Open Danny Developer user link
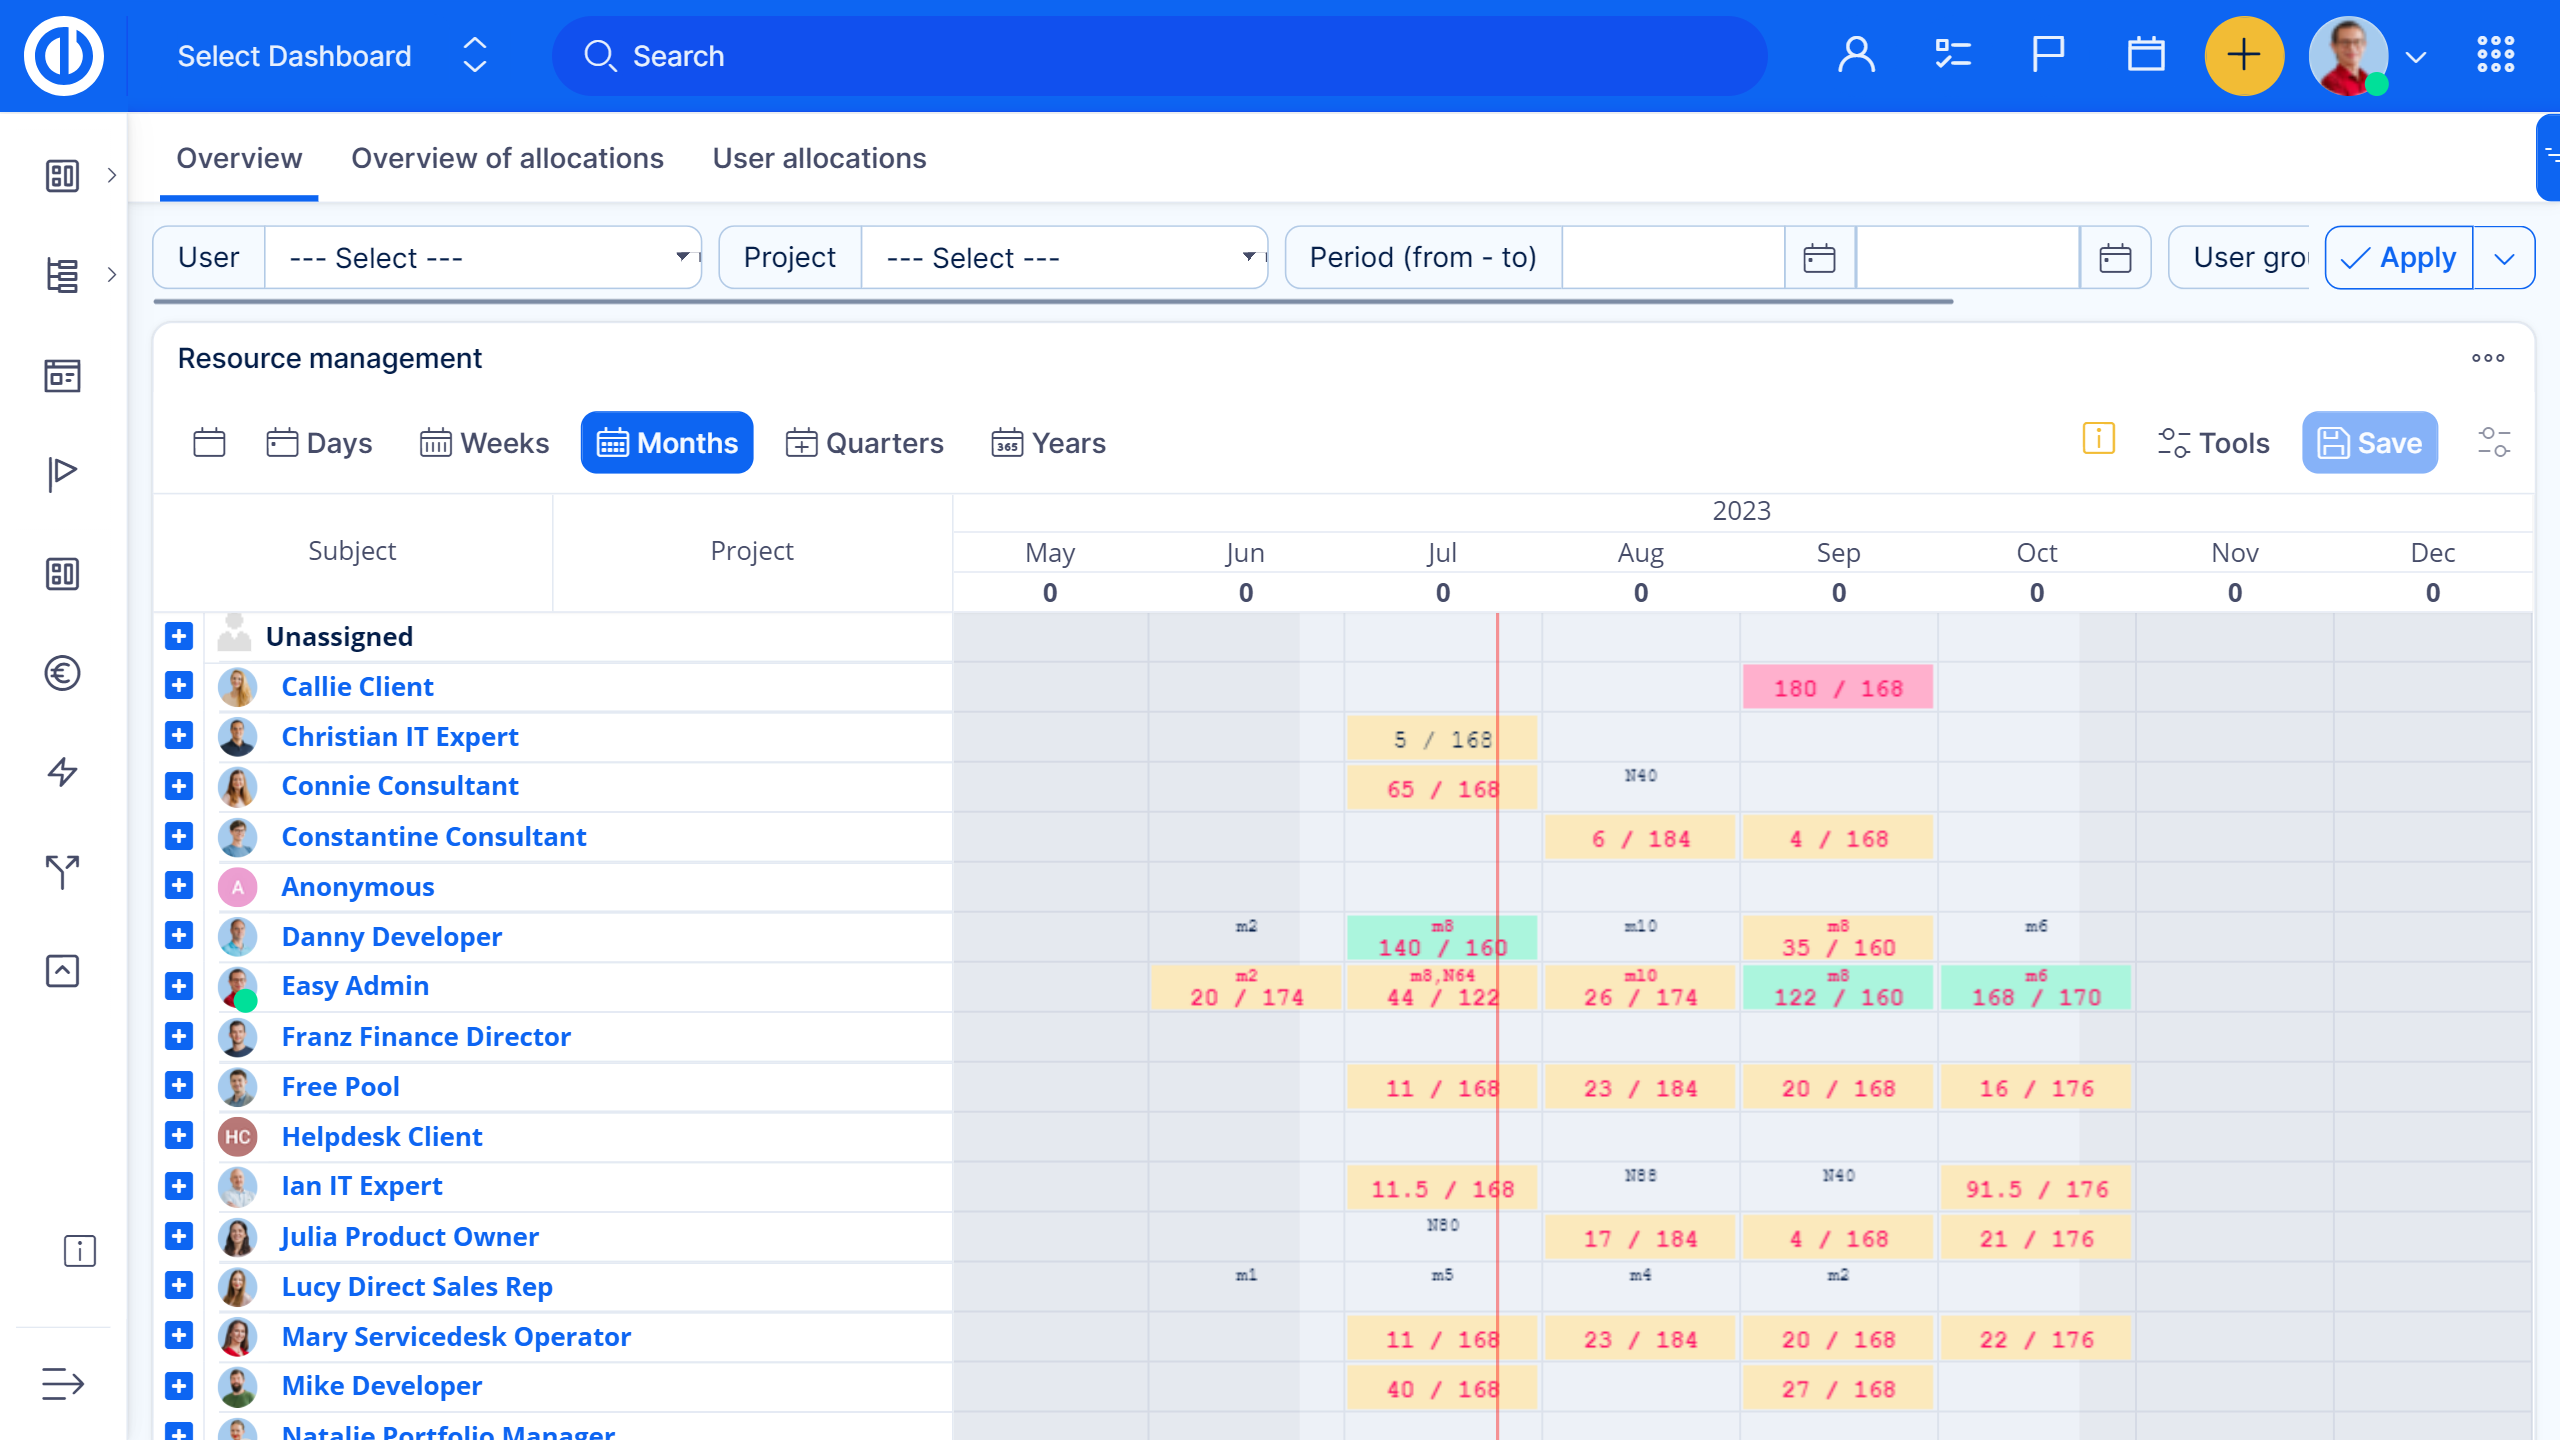Screen dimensions: 2560x1440 point(391,937)
